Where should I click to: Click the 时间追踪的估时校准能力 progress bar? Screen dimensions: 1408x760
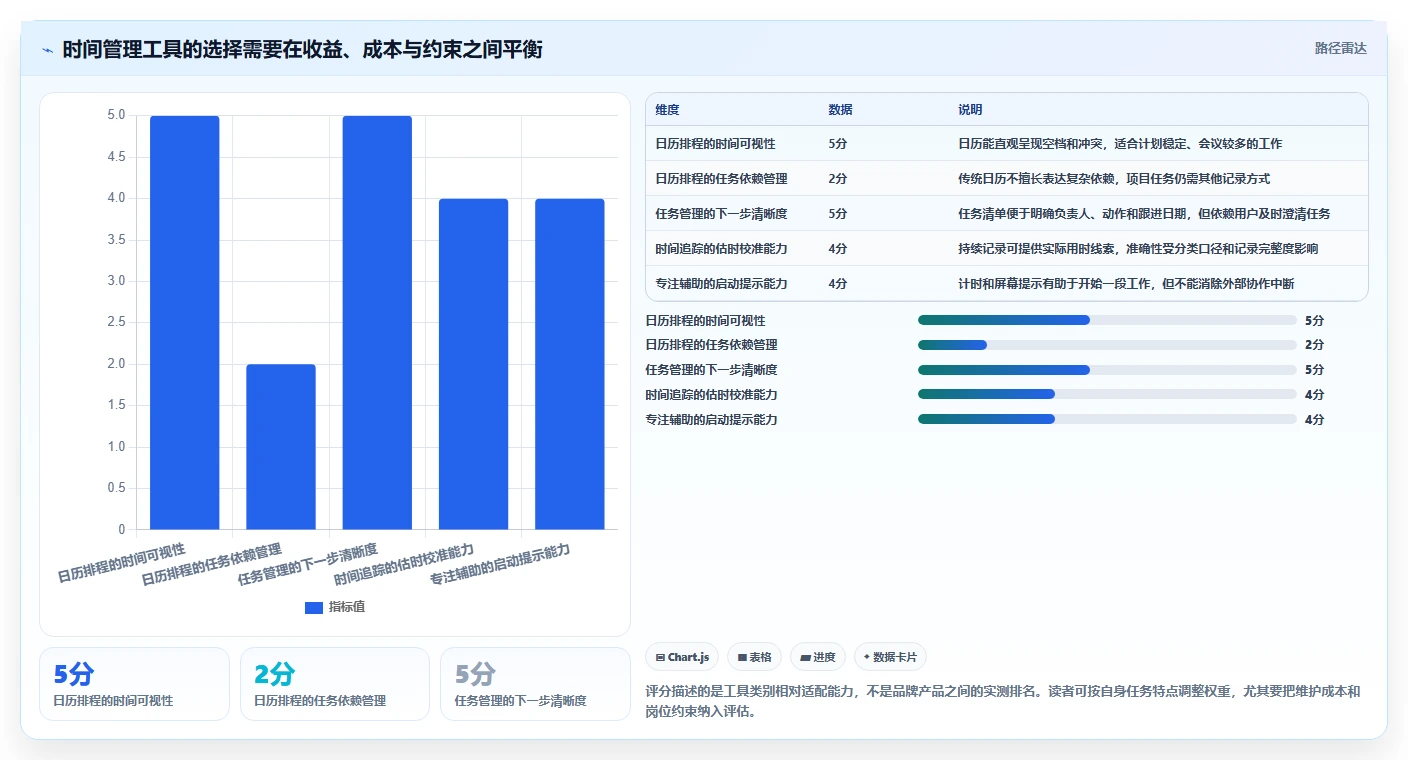click(x=1107, y=394)
